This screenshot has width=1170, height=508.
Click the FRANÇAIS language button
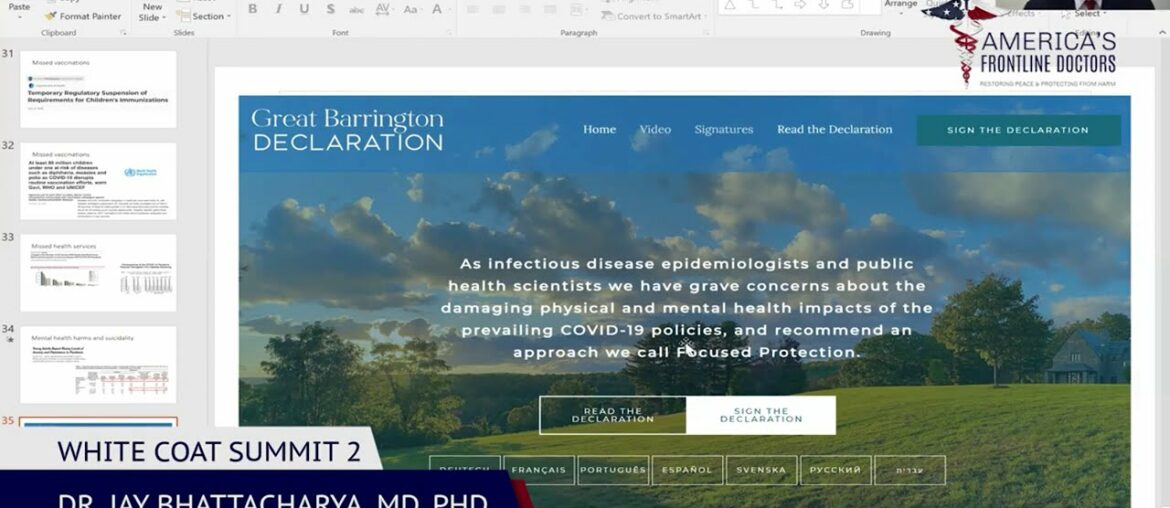539,471
